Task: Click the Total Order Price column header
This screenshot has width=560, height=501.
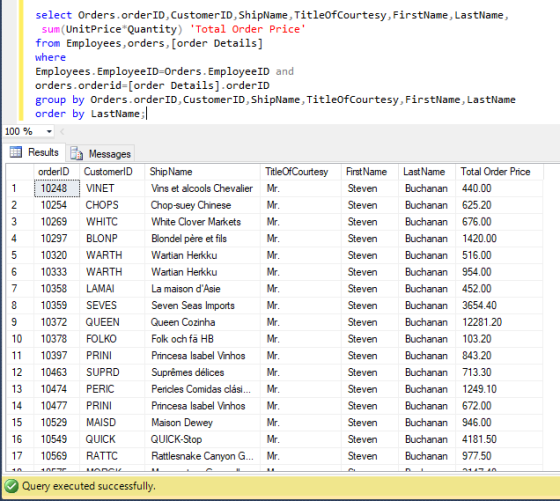Action: click(499, 172)
